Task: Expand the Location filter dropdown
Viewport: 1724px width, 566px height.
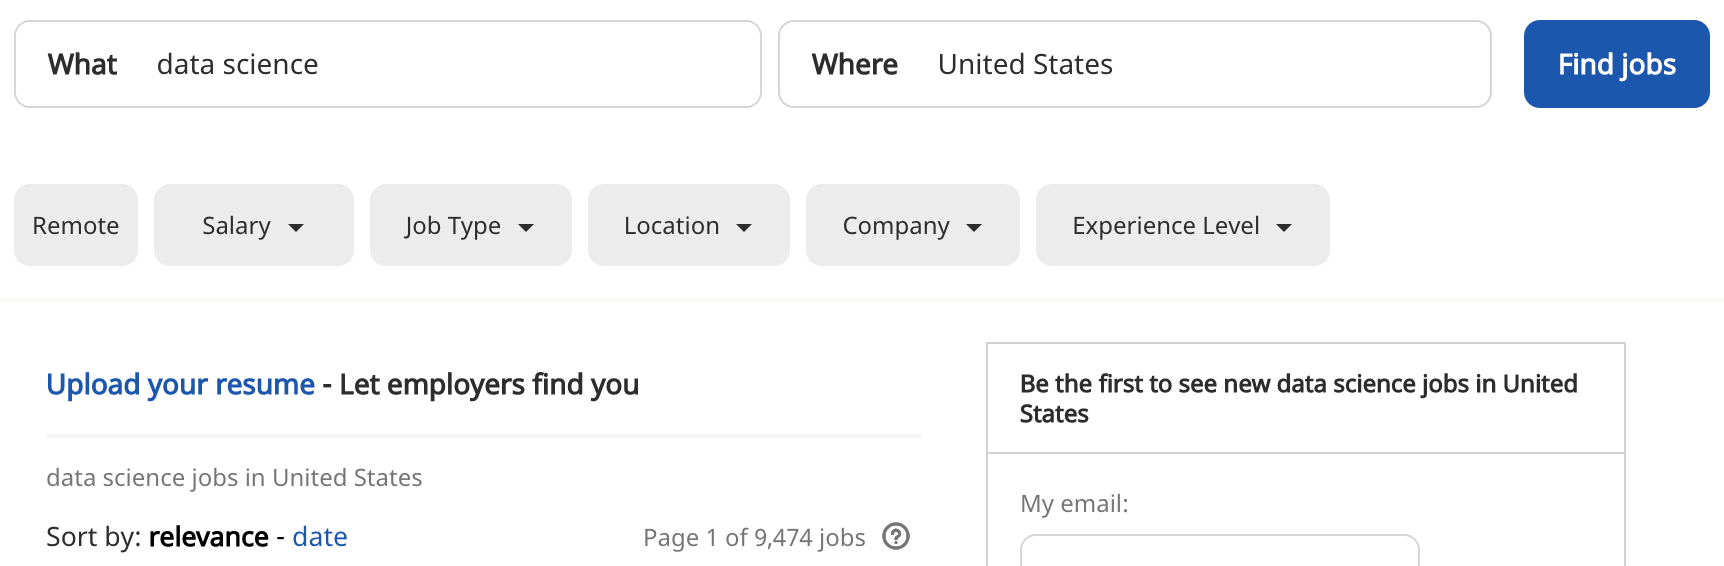Action: pyautogui.click(x=688, y=225)
